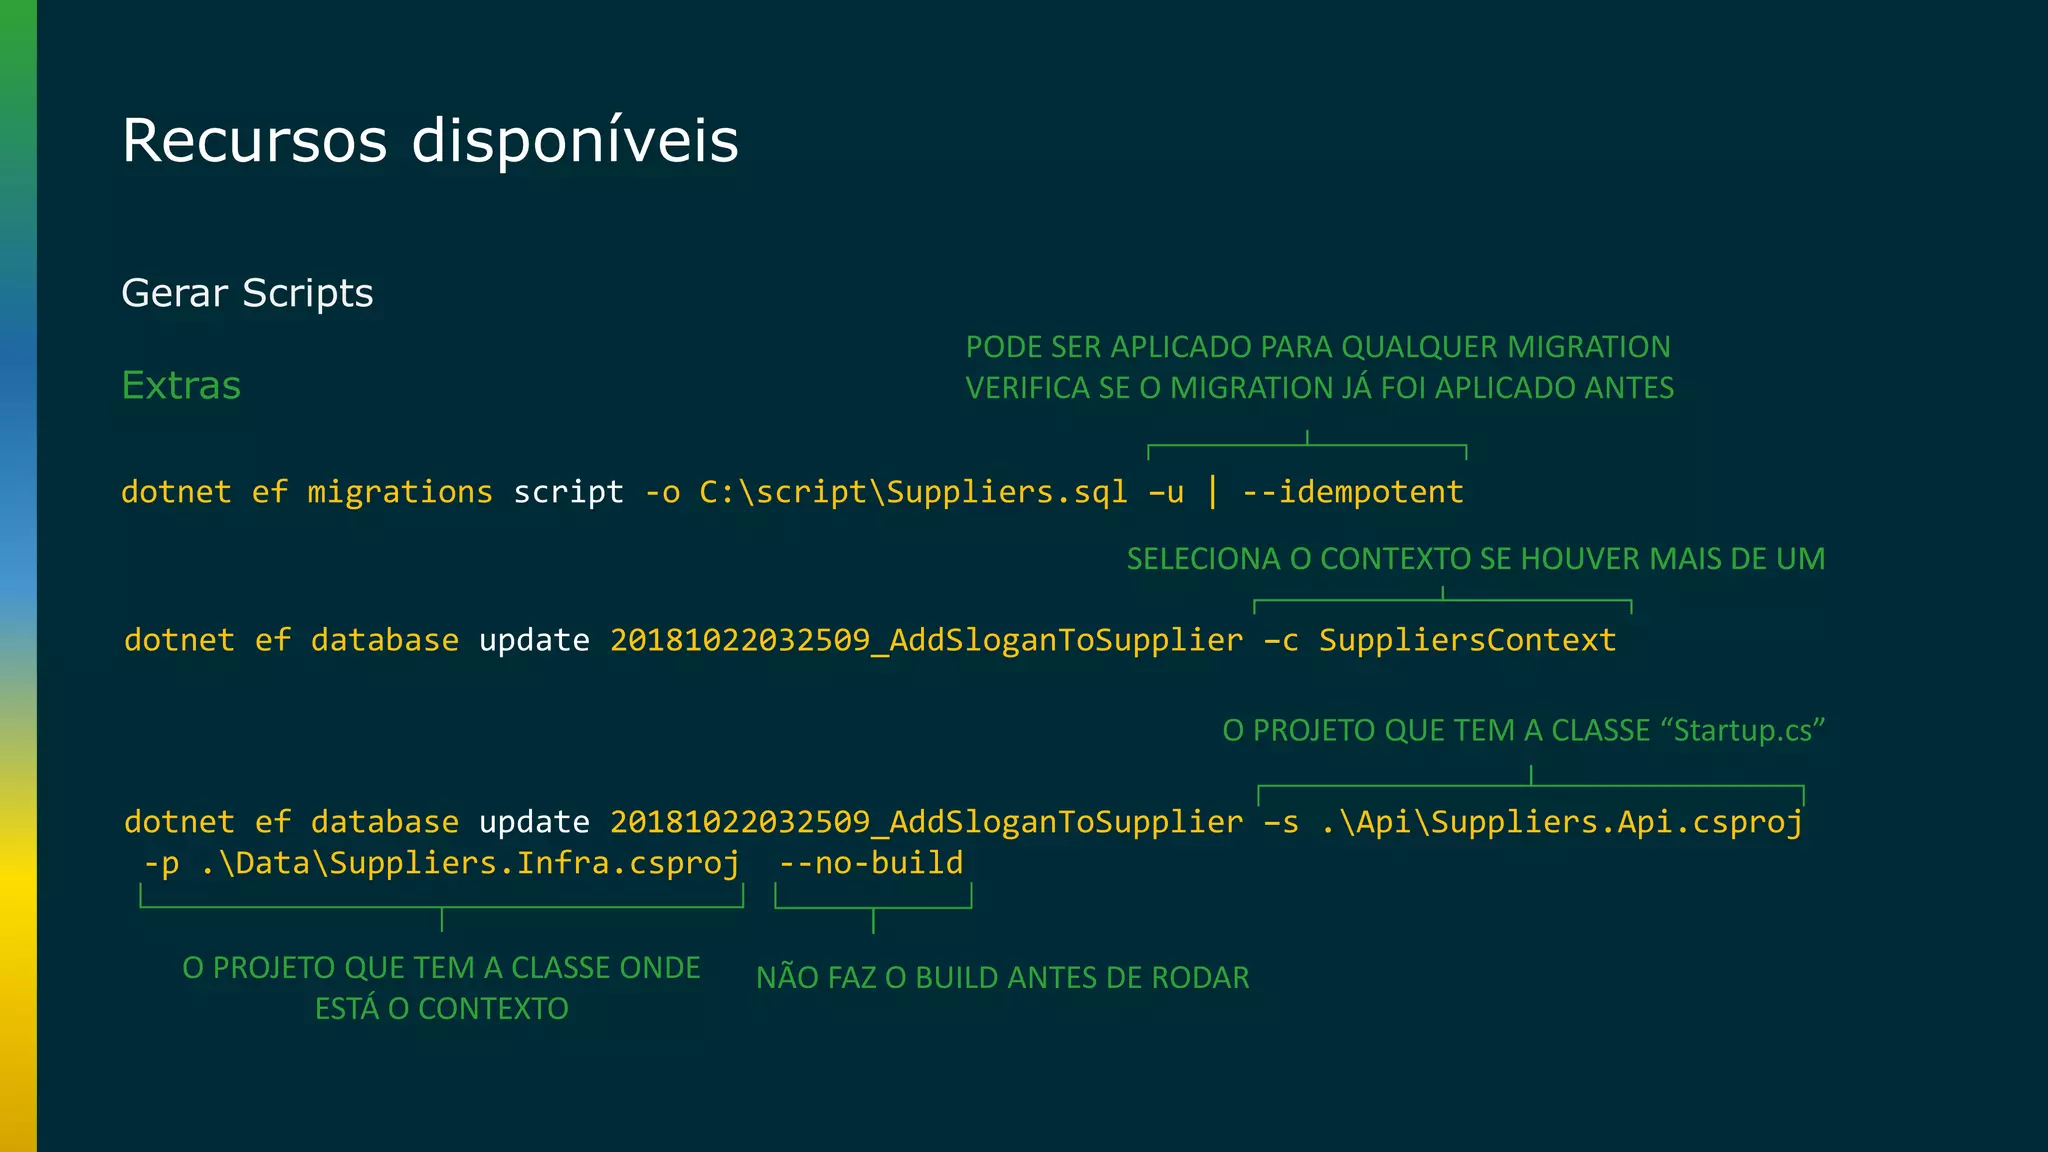Image resolution: width=2048 pixels, height=1152 pixels.
Task: Click the 'VERIFICA SE O MIGRATION JÁ FOI APLICADO ANTES' note
Action: 1320,388
